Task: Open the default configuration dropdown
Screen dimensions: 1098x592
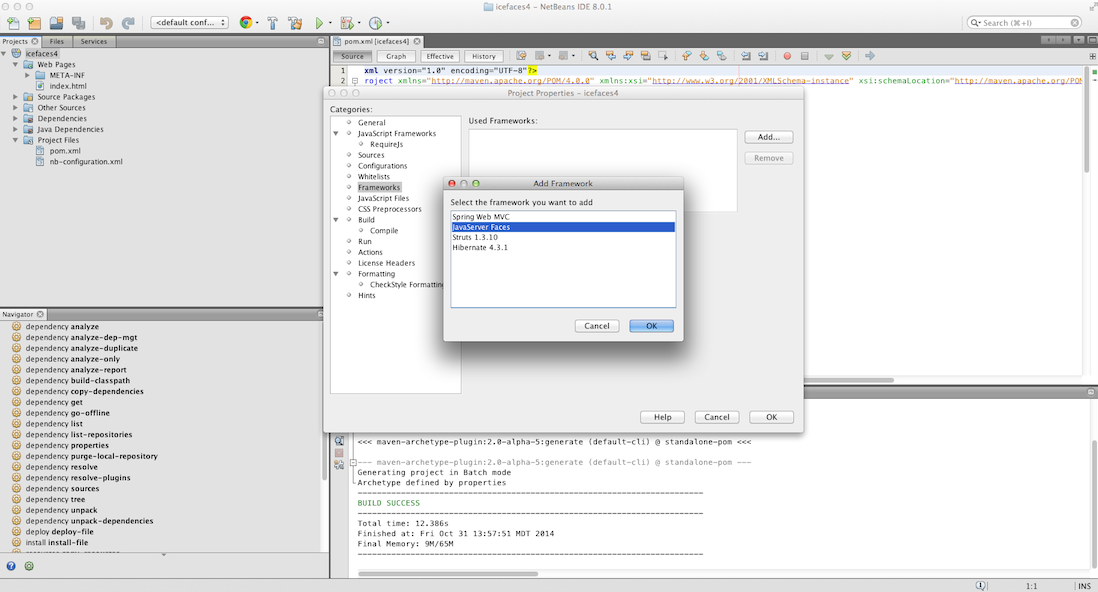Action: [190, 22]
